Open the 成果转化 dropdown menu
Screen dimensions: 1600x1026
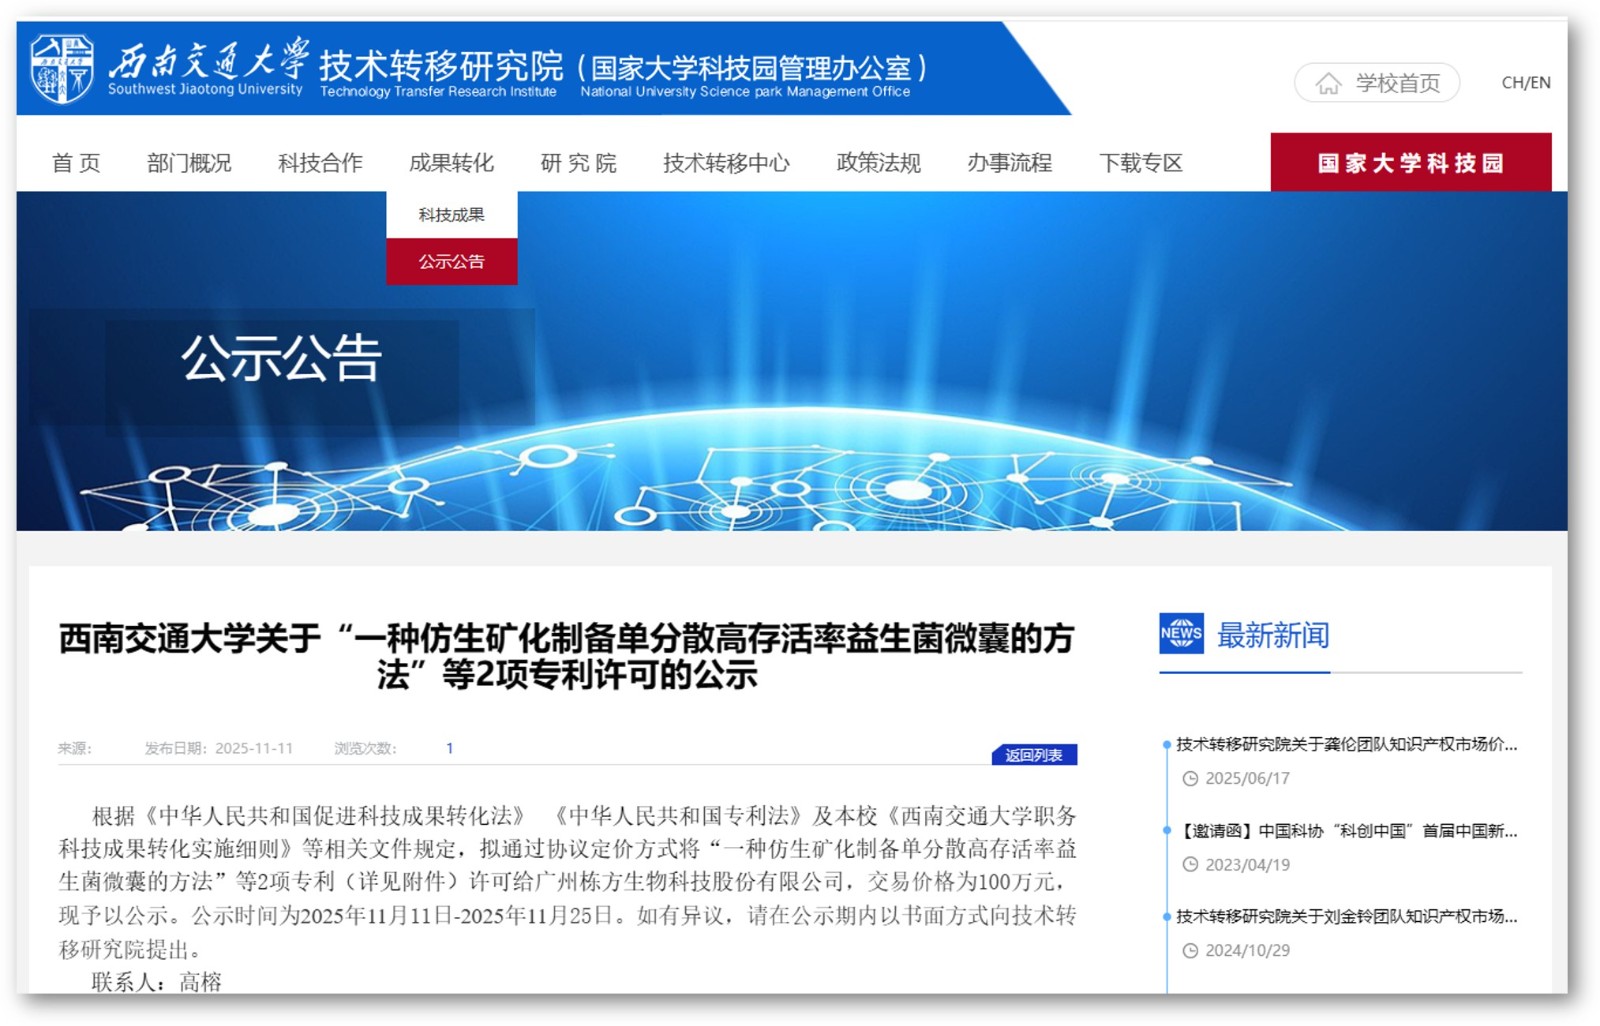[x=451, y=163]
